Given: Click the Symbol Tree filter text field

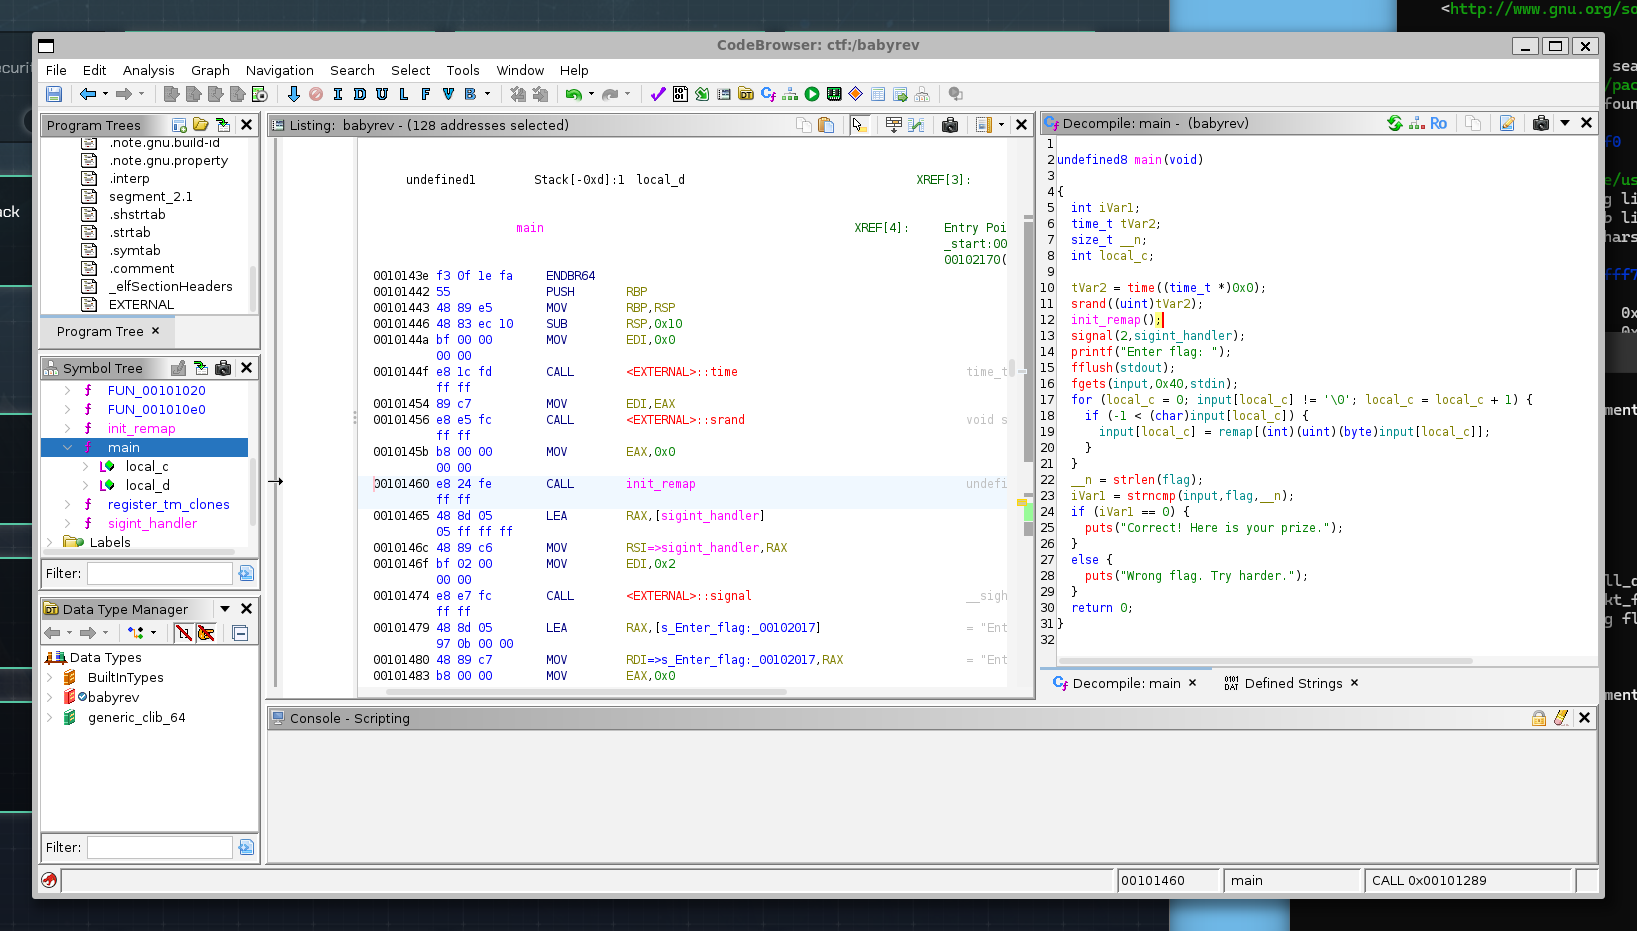Looking at the screenshot, I should (159, 573).
